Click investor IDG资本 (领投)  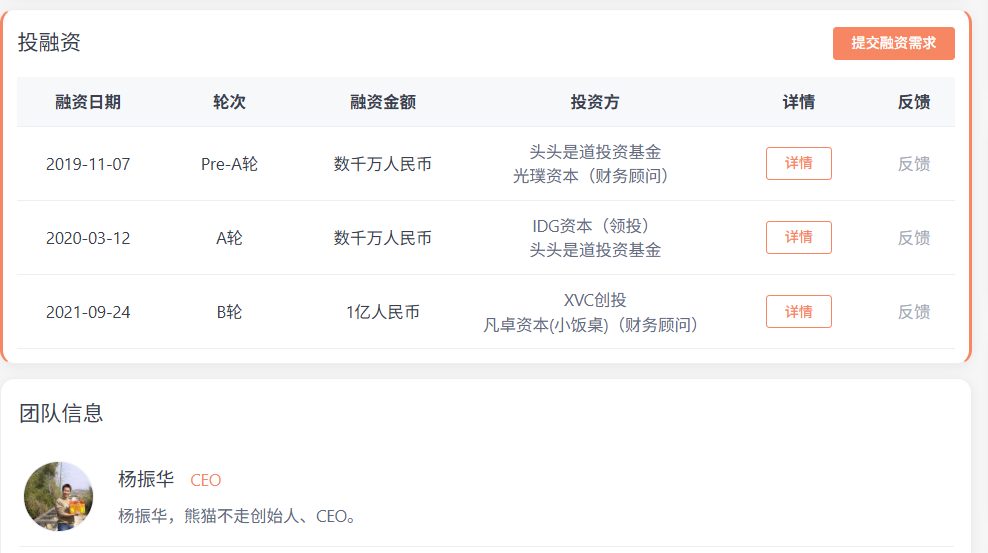[590, 225]
